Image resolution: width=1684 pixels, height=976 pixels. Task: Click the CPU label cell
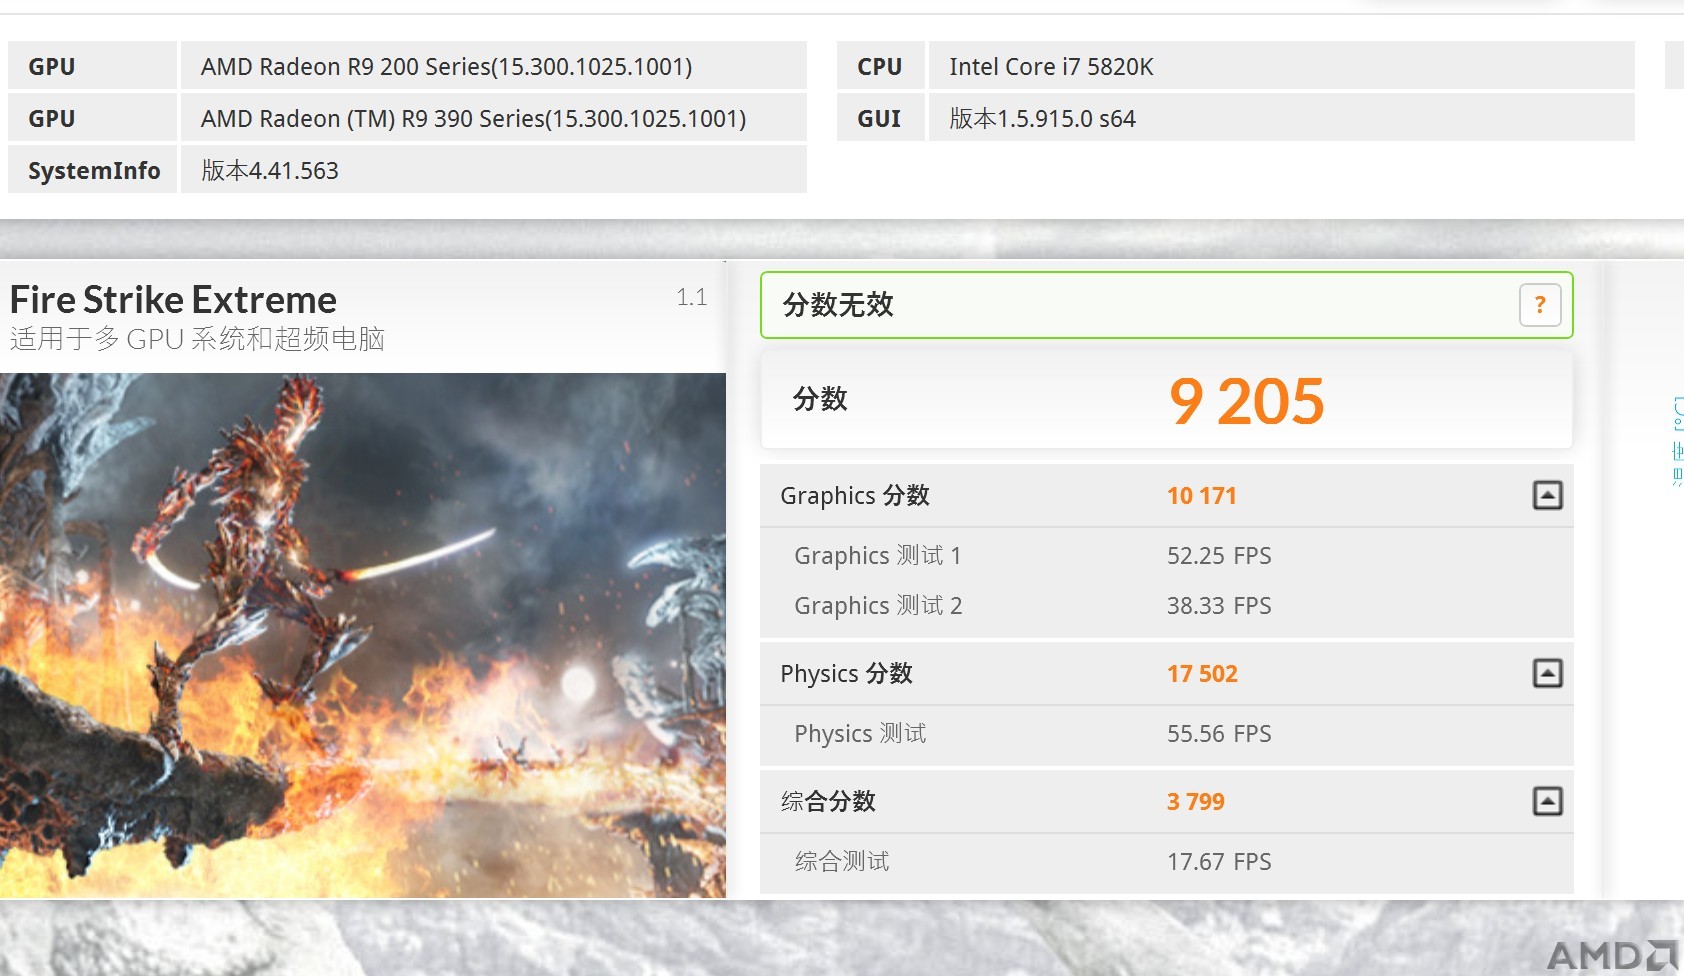click(x=880, y=66)
